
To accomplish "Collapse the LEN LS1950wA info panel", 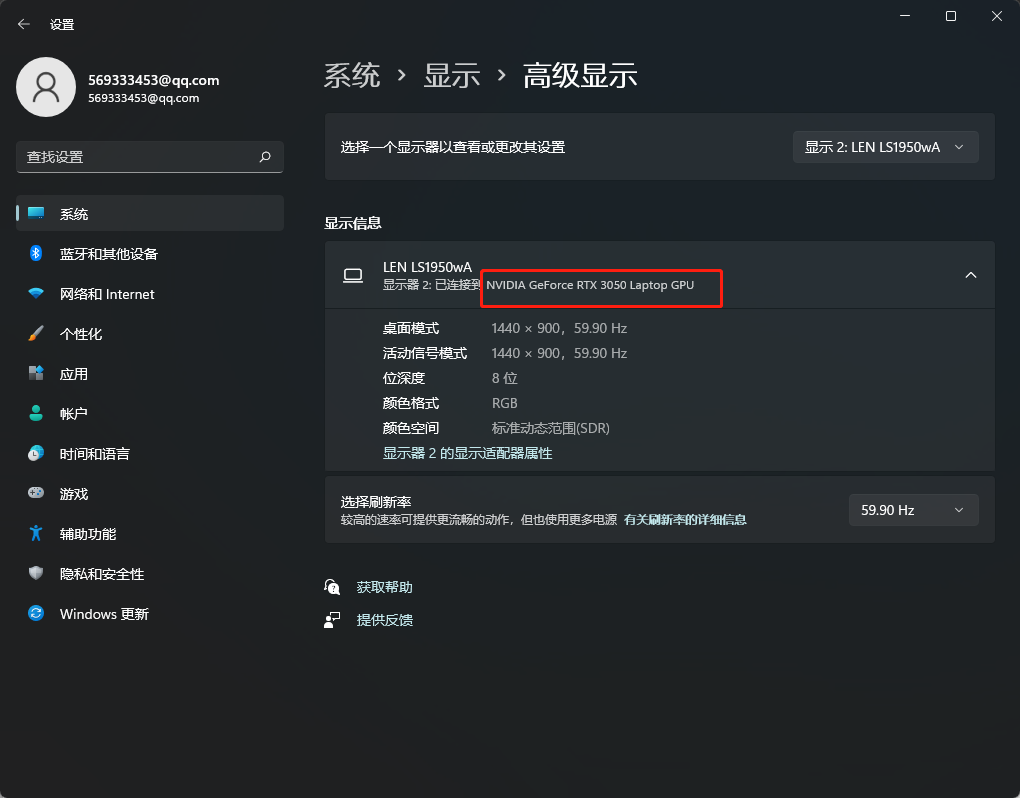I will click(971, 275).
